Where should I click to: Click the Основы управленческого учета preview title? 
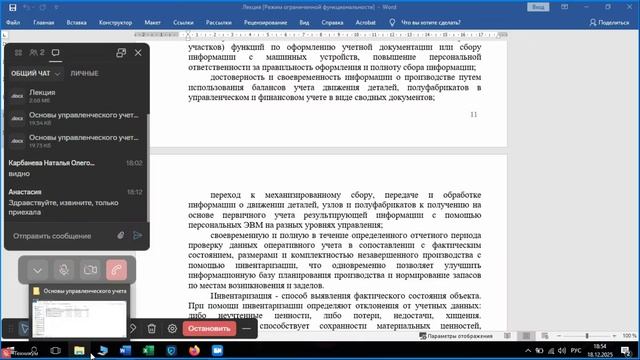click(x=85, y=291)
